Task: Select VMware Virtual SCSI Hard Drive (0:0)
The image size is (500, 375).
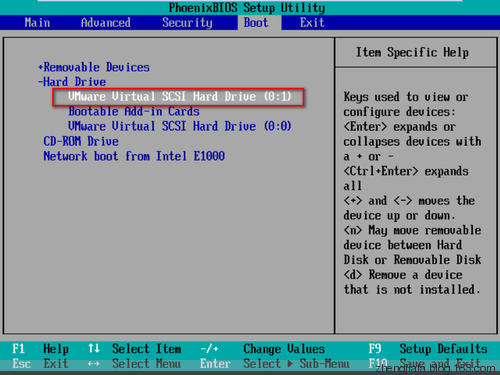Action: pyautogui.click(x=180, y=126)
